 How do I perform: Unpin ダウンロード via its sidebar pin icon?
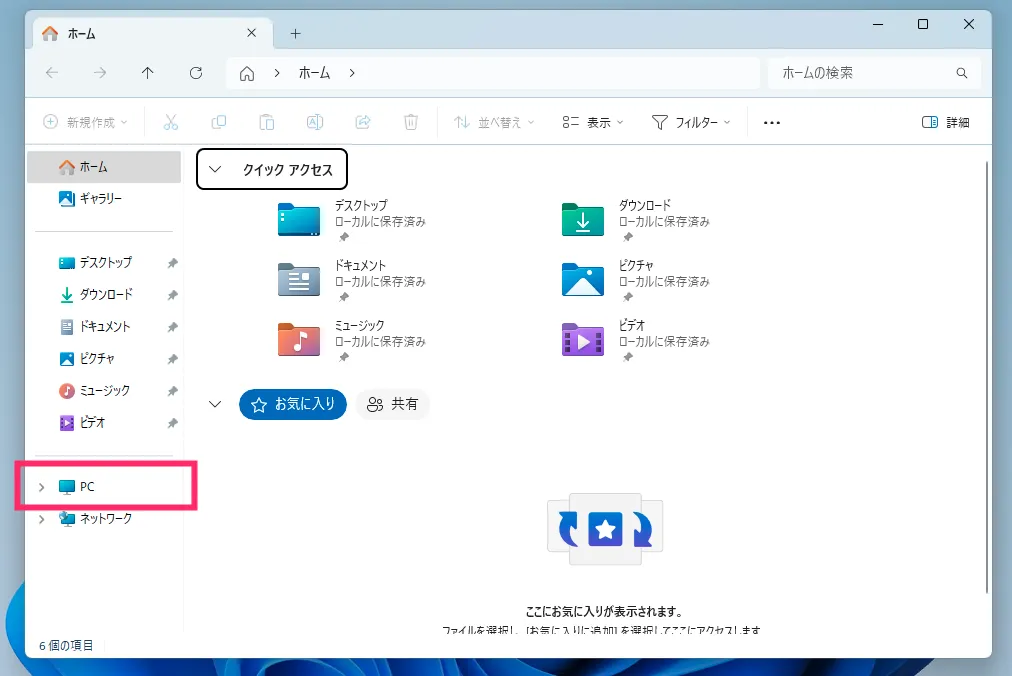click(172, 295)
